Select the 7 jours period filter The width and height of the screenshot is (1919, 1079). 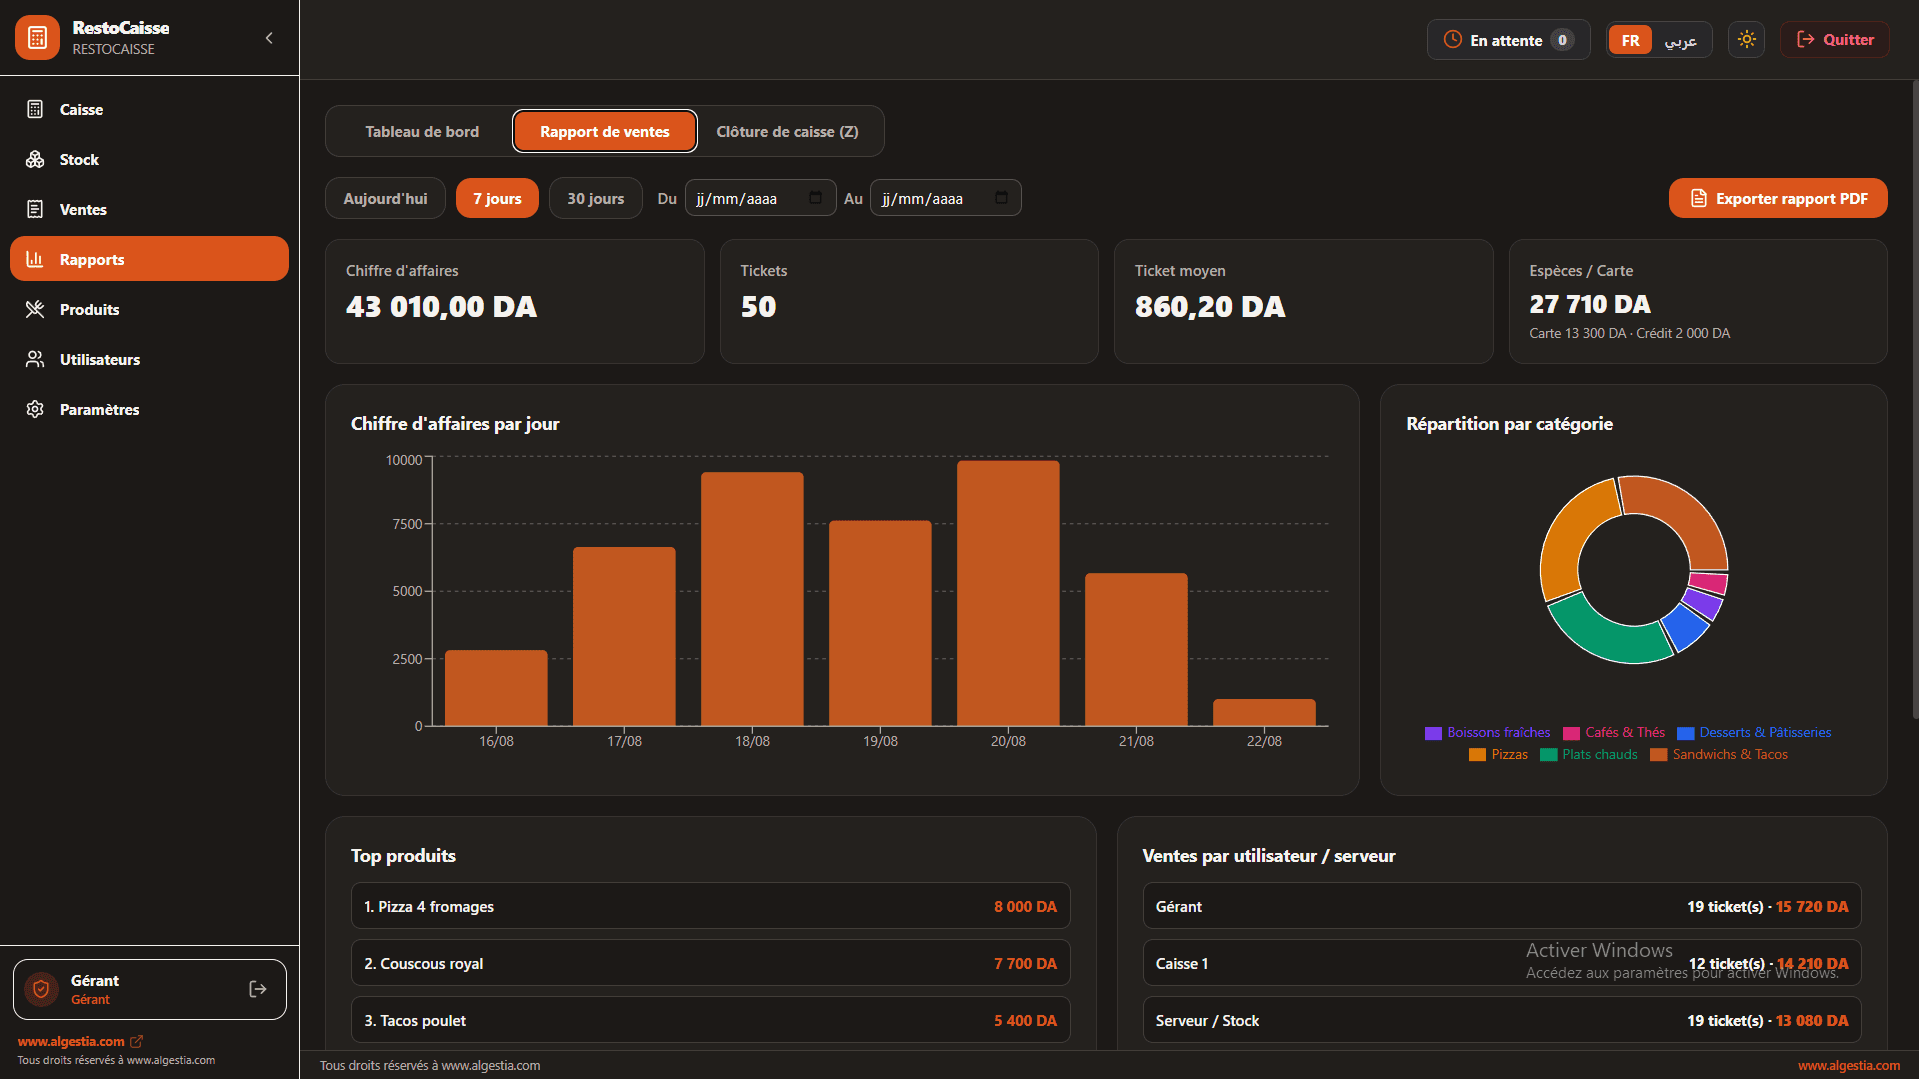click(497, 198)
